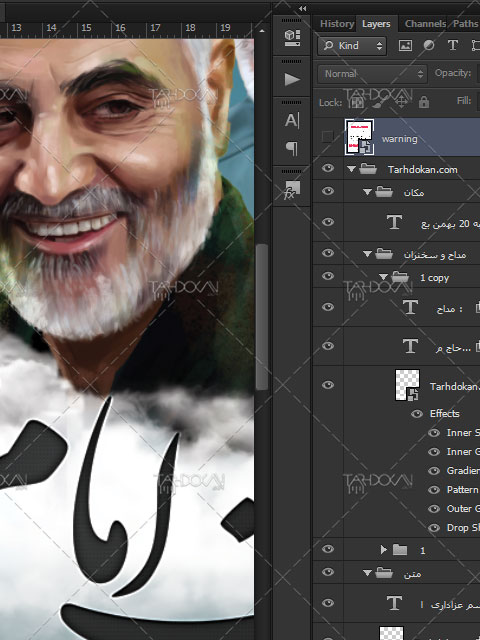Click the scroll up arrow above canvas
This screenshot has height=640, width=480.
point(262,31)
